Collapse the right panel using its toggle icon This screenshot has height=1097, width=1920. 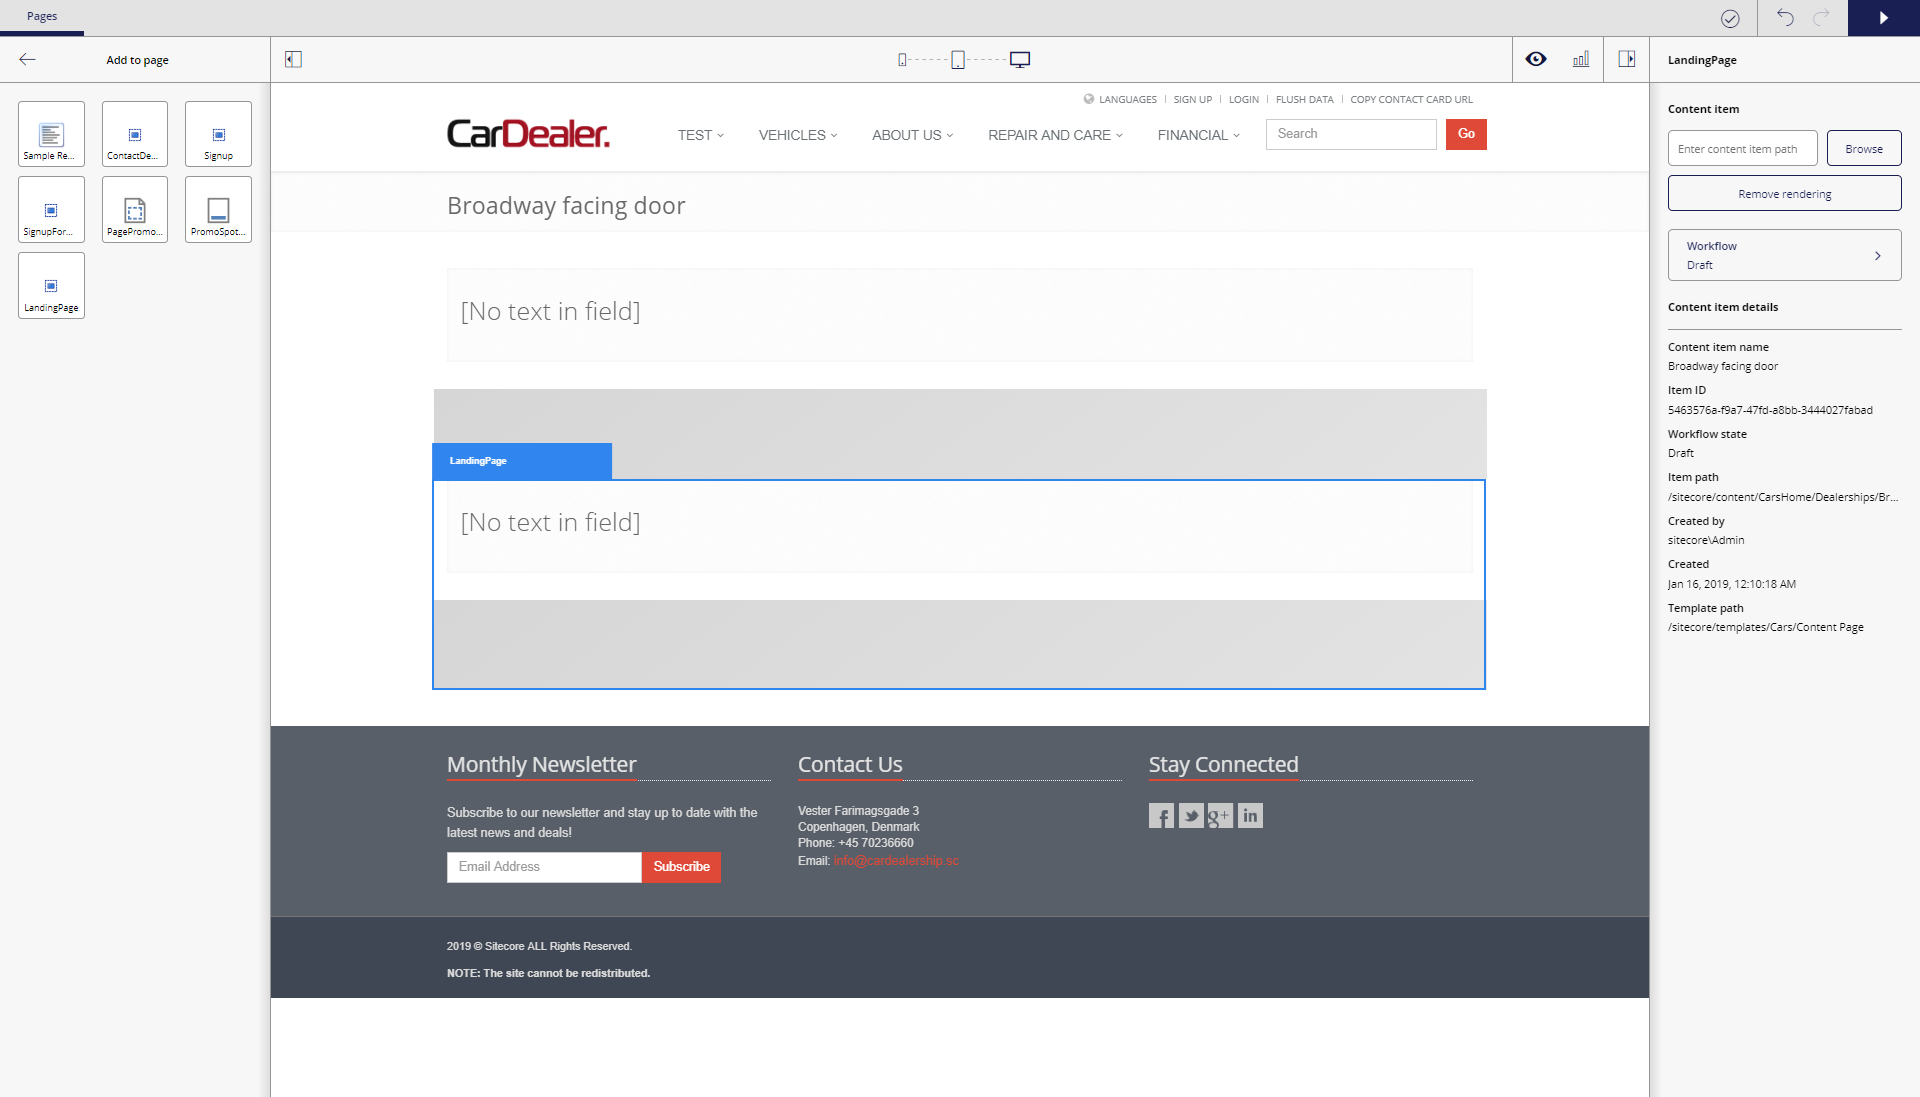click(1627, 60)
